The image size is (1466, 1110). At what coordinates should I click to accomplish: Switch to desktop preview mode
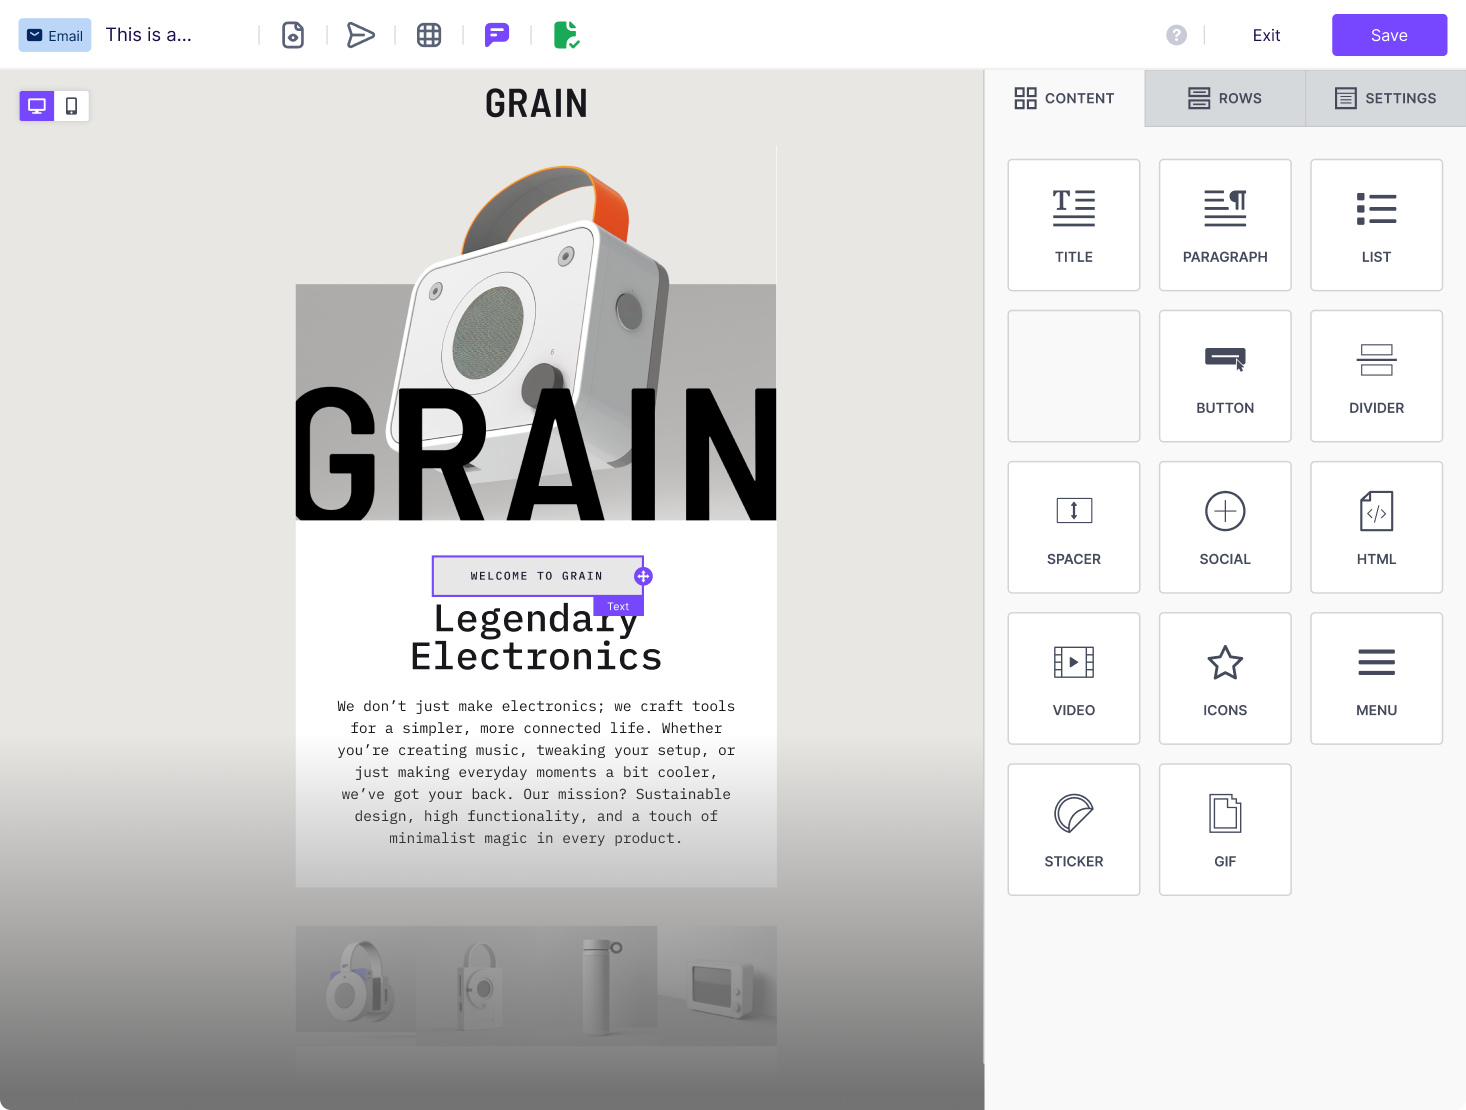[37, 105]
